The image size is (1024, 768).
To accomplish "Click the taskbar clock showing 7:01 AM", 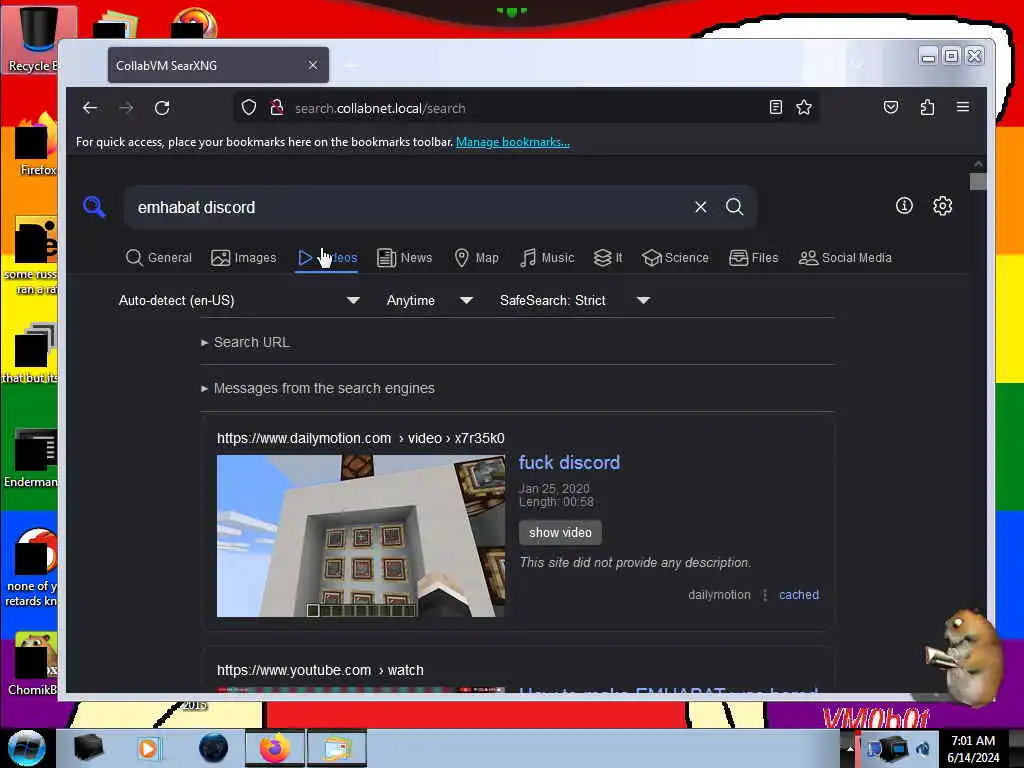I will (973, 749).
